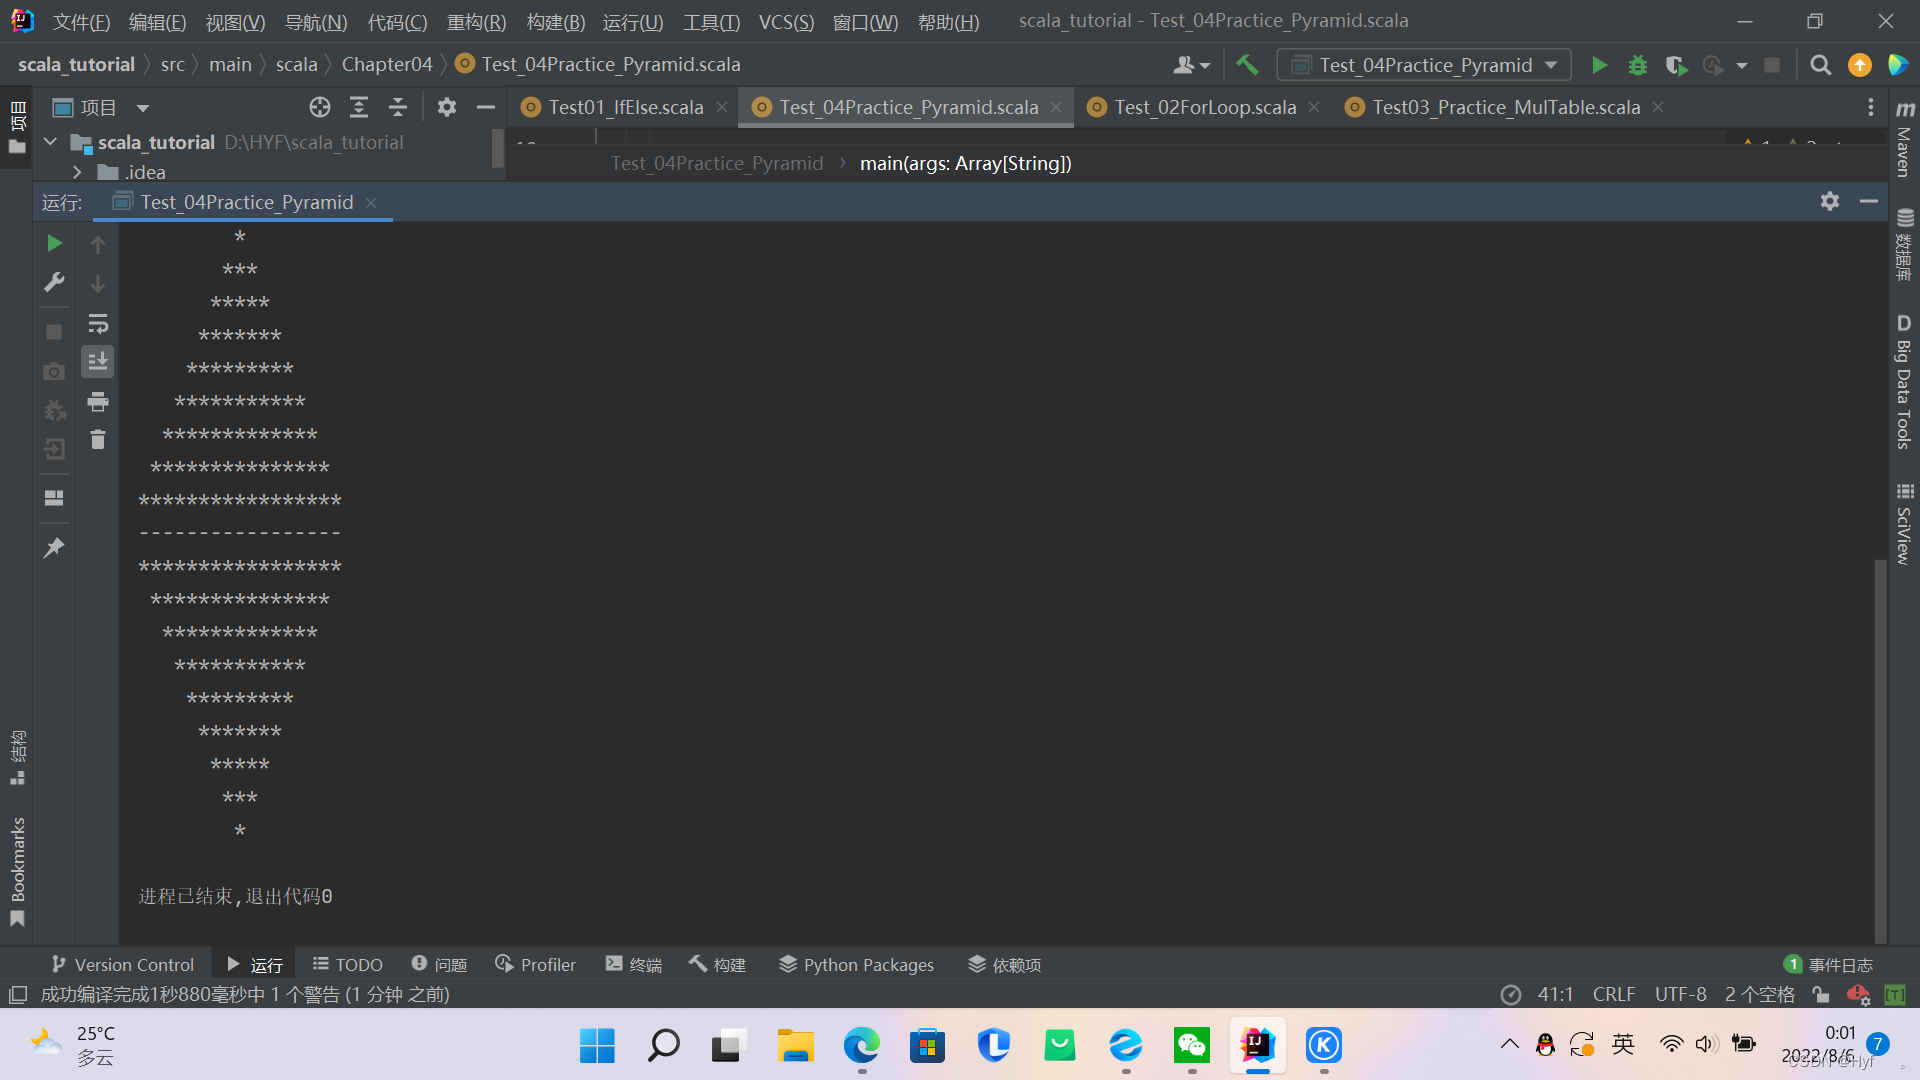Open the project view dropdown arrow
The width and height of the screenshot is (1920, 1080).
pyautogui.click(x=143, y=108)
